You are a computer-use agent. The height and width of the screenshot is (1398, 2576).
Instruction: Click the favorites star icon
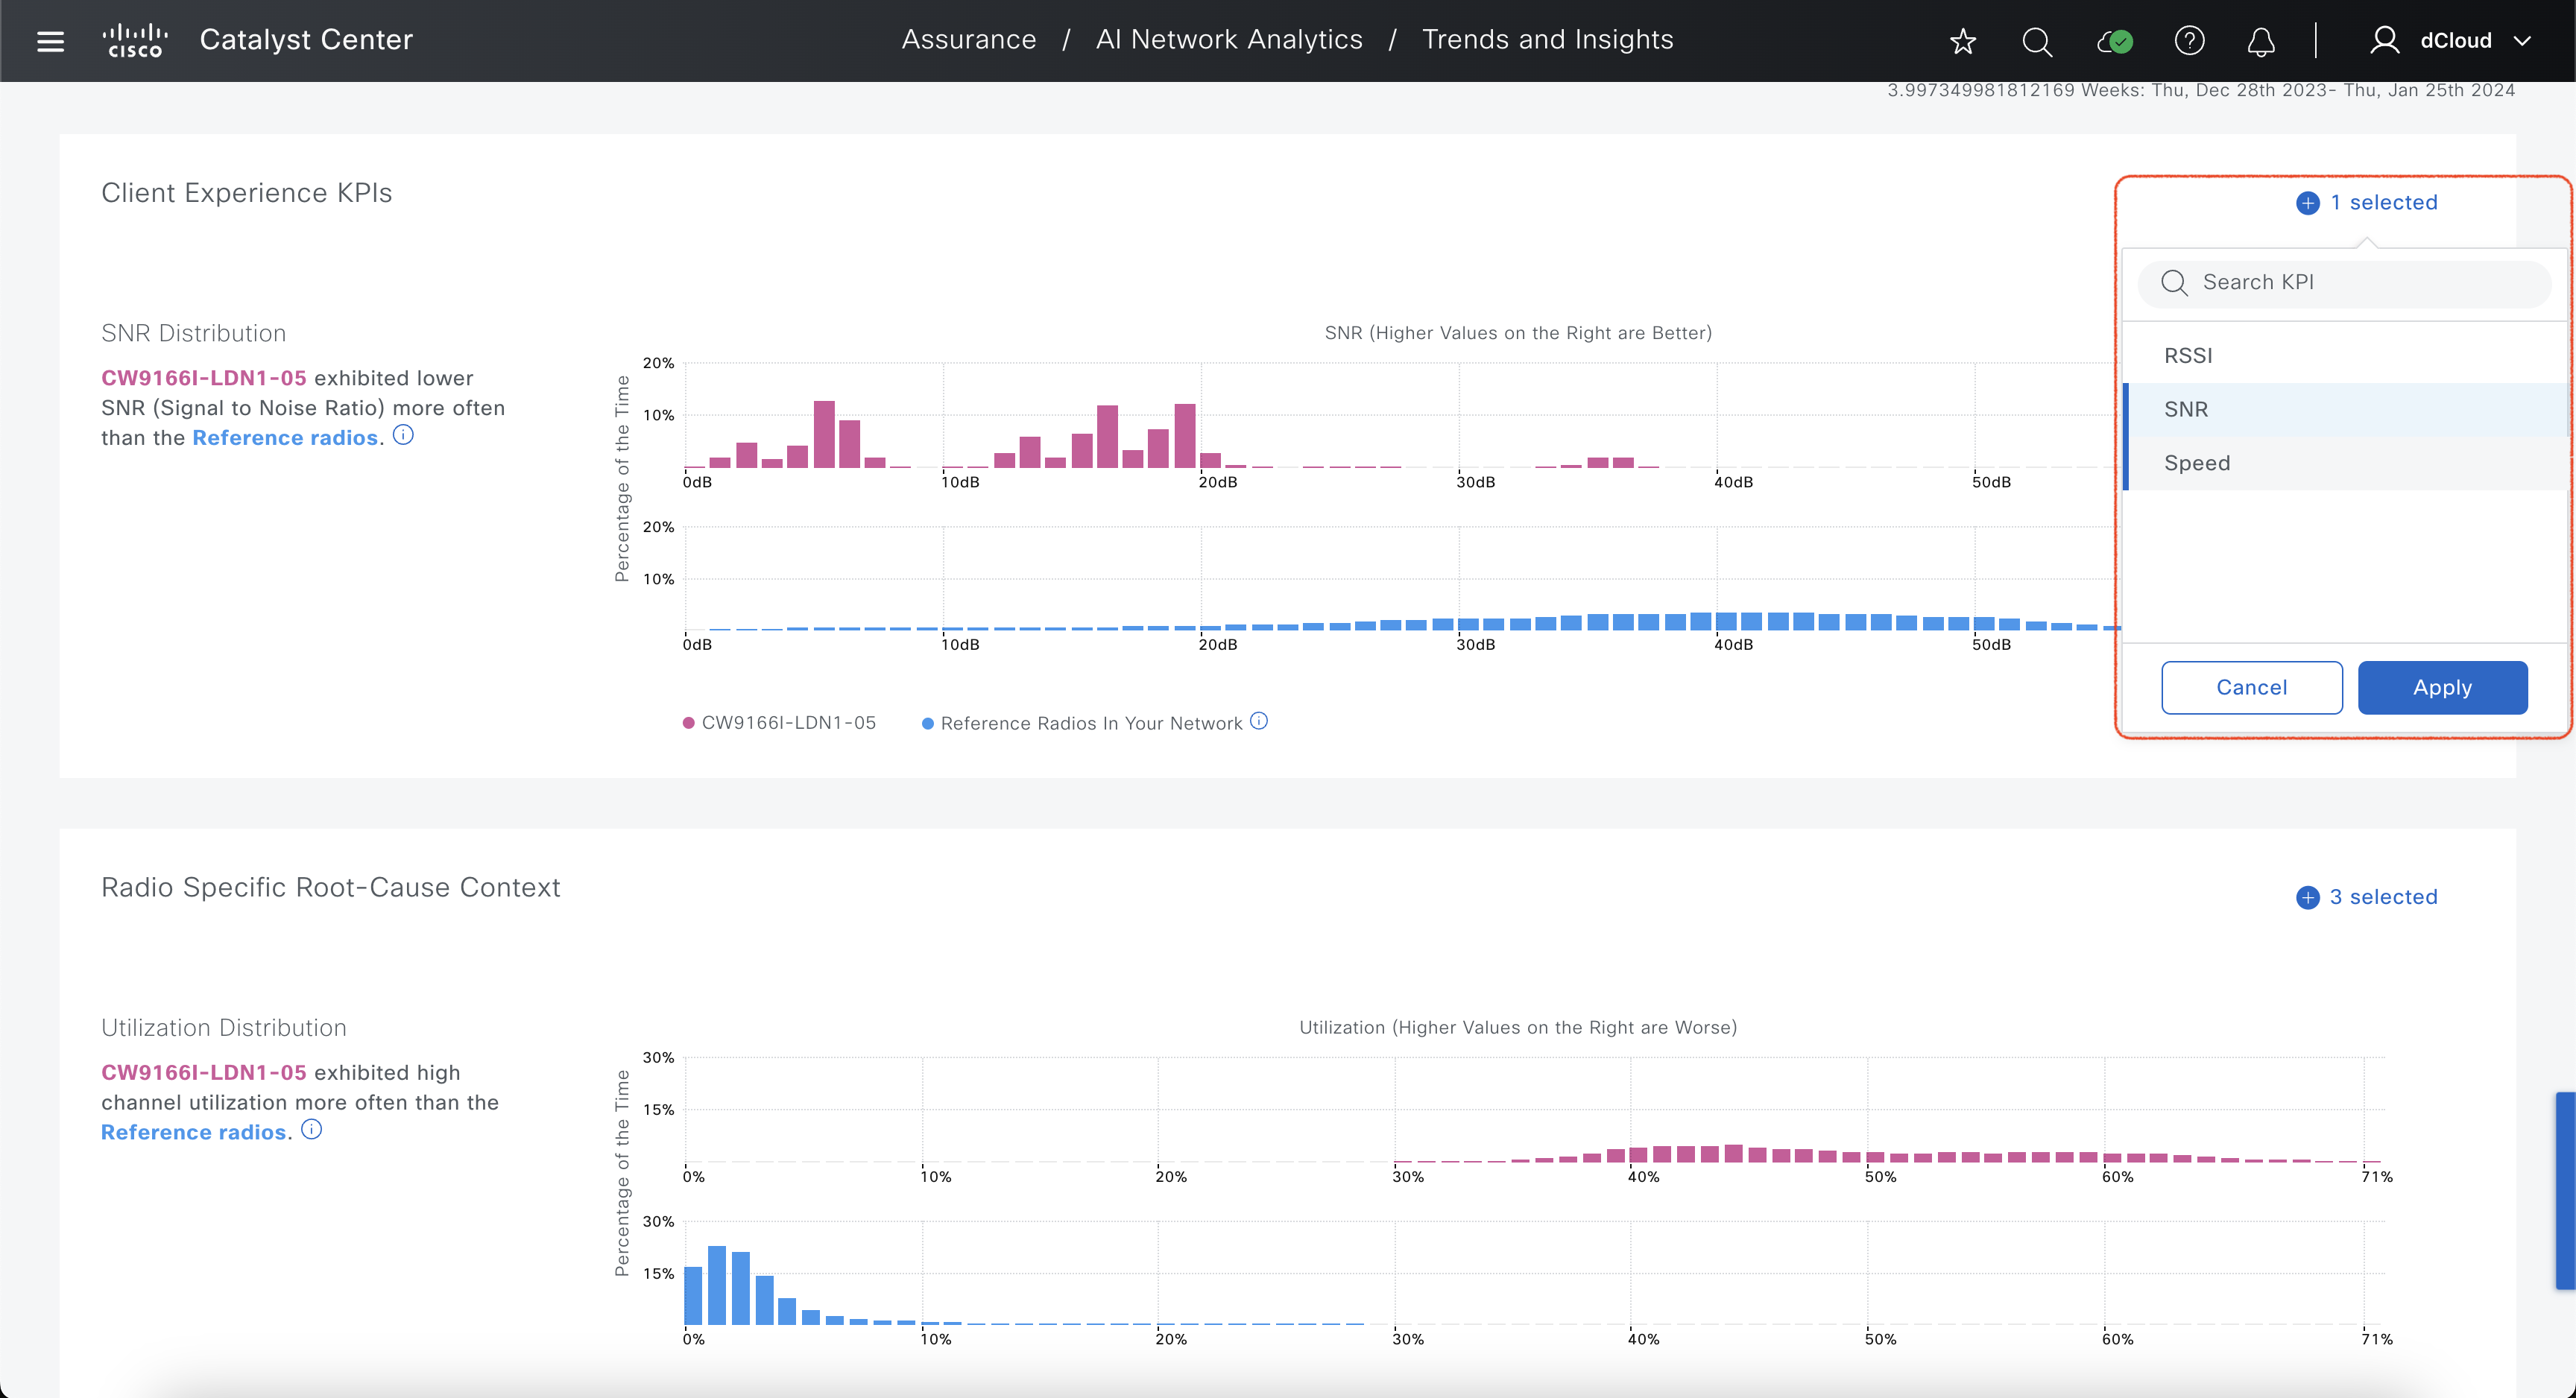(x=1963, y=41)
